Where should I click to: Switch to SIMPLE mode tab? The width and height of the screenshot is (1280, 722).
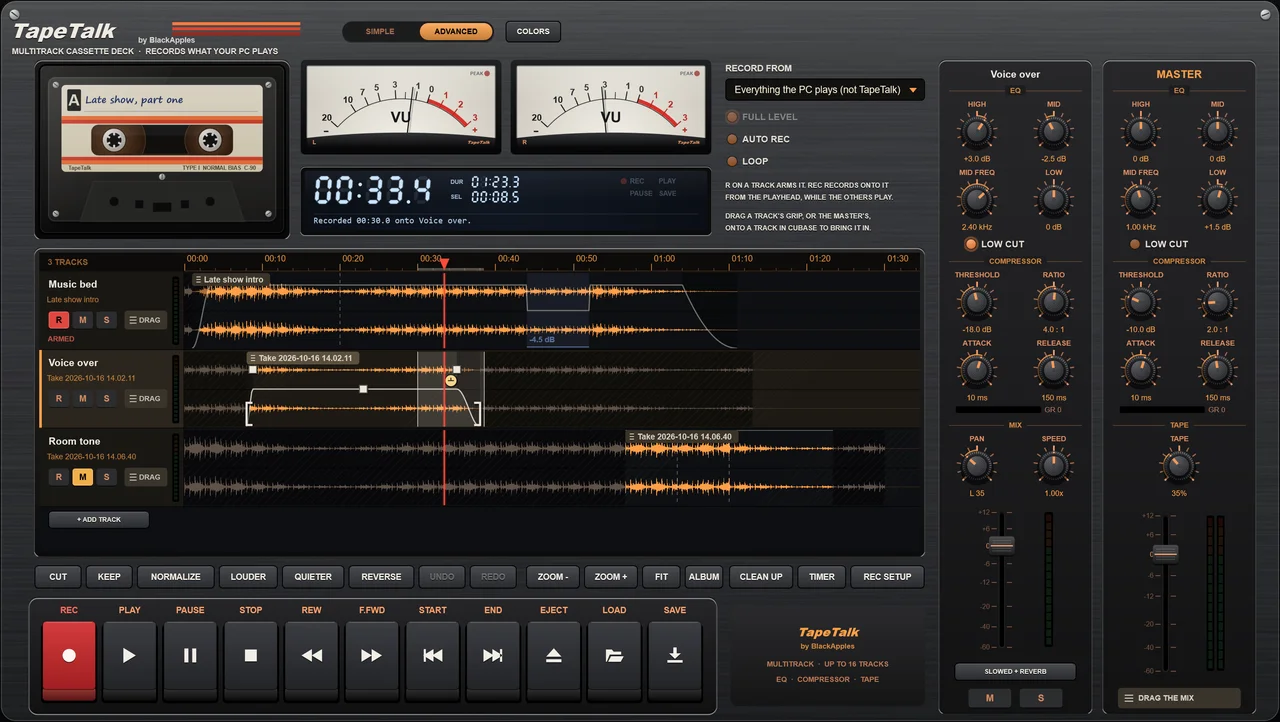click(x=380, y=32)
